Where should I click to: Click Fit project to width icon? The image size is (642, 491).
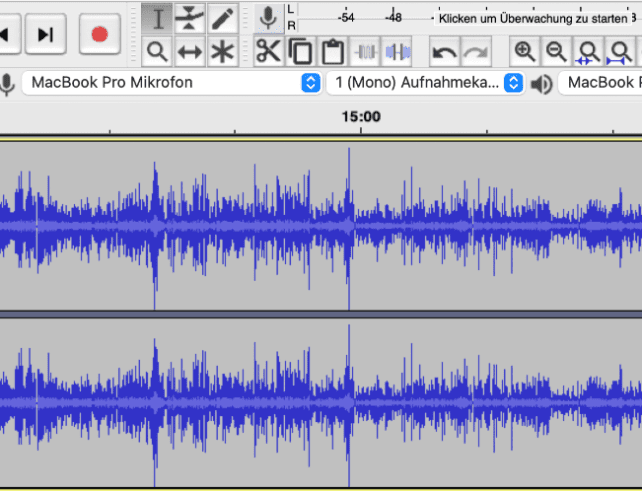pos(620,52)
